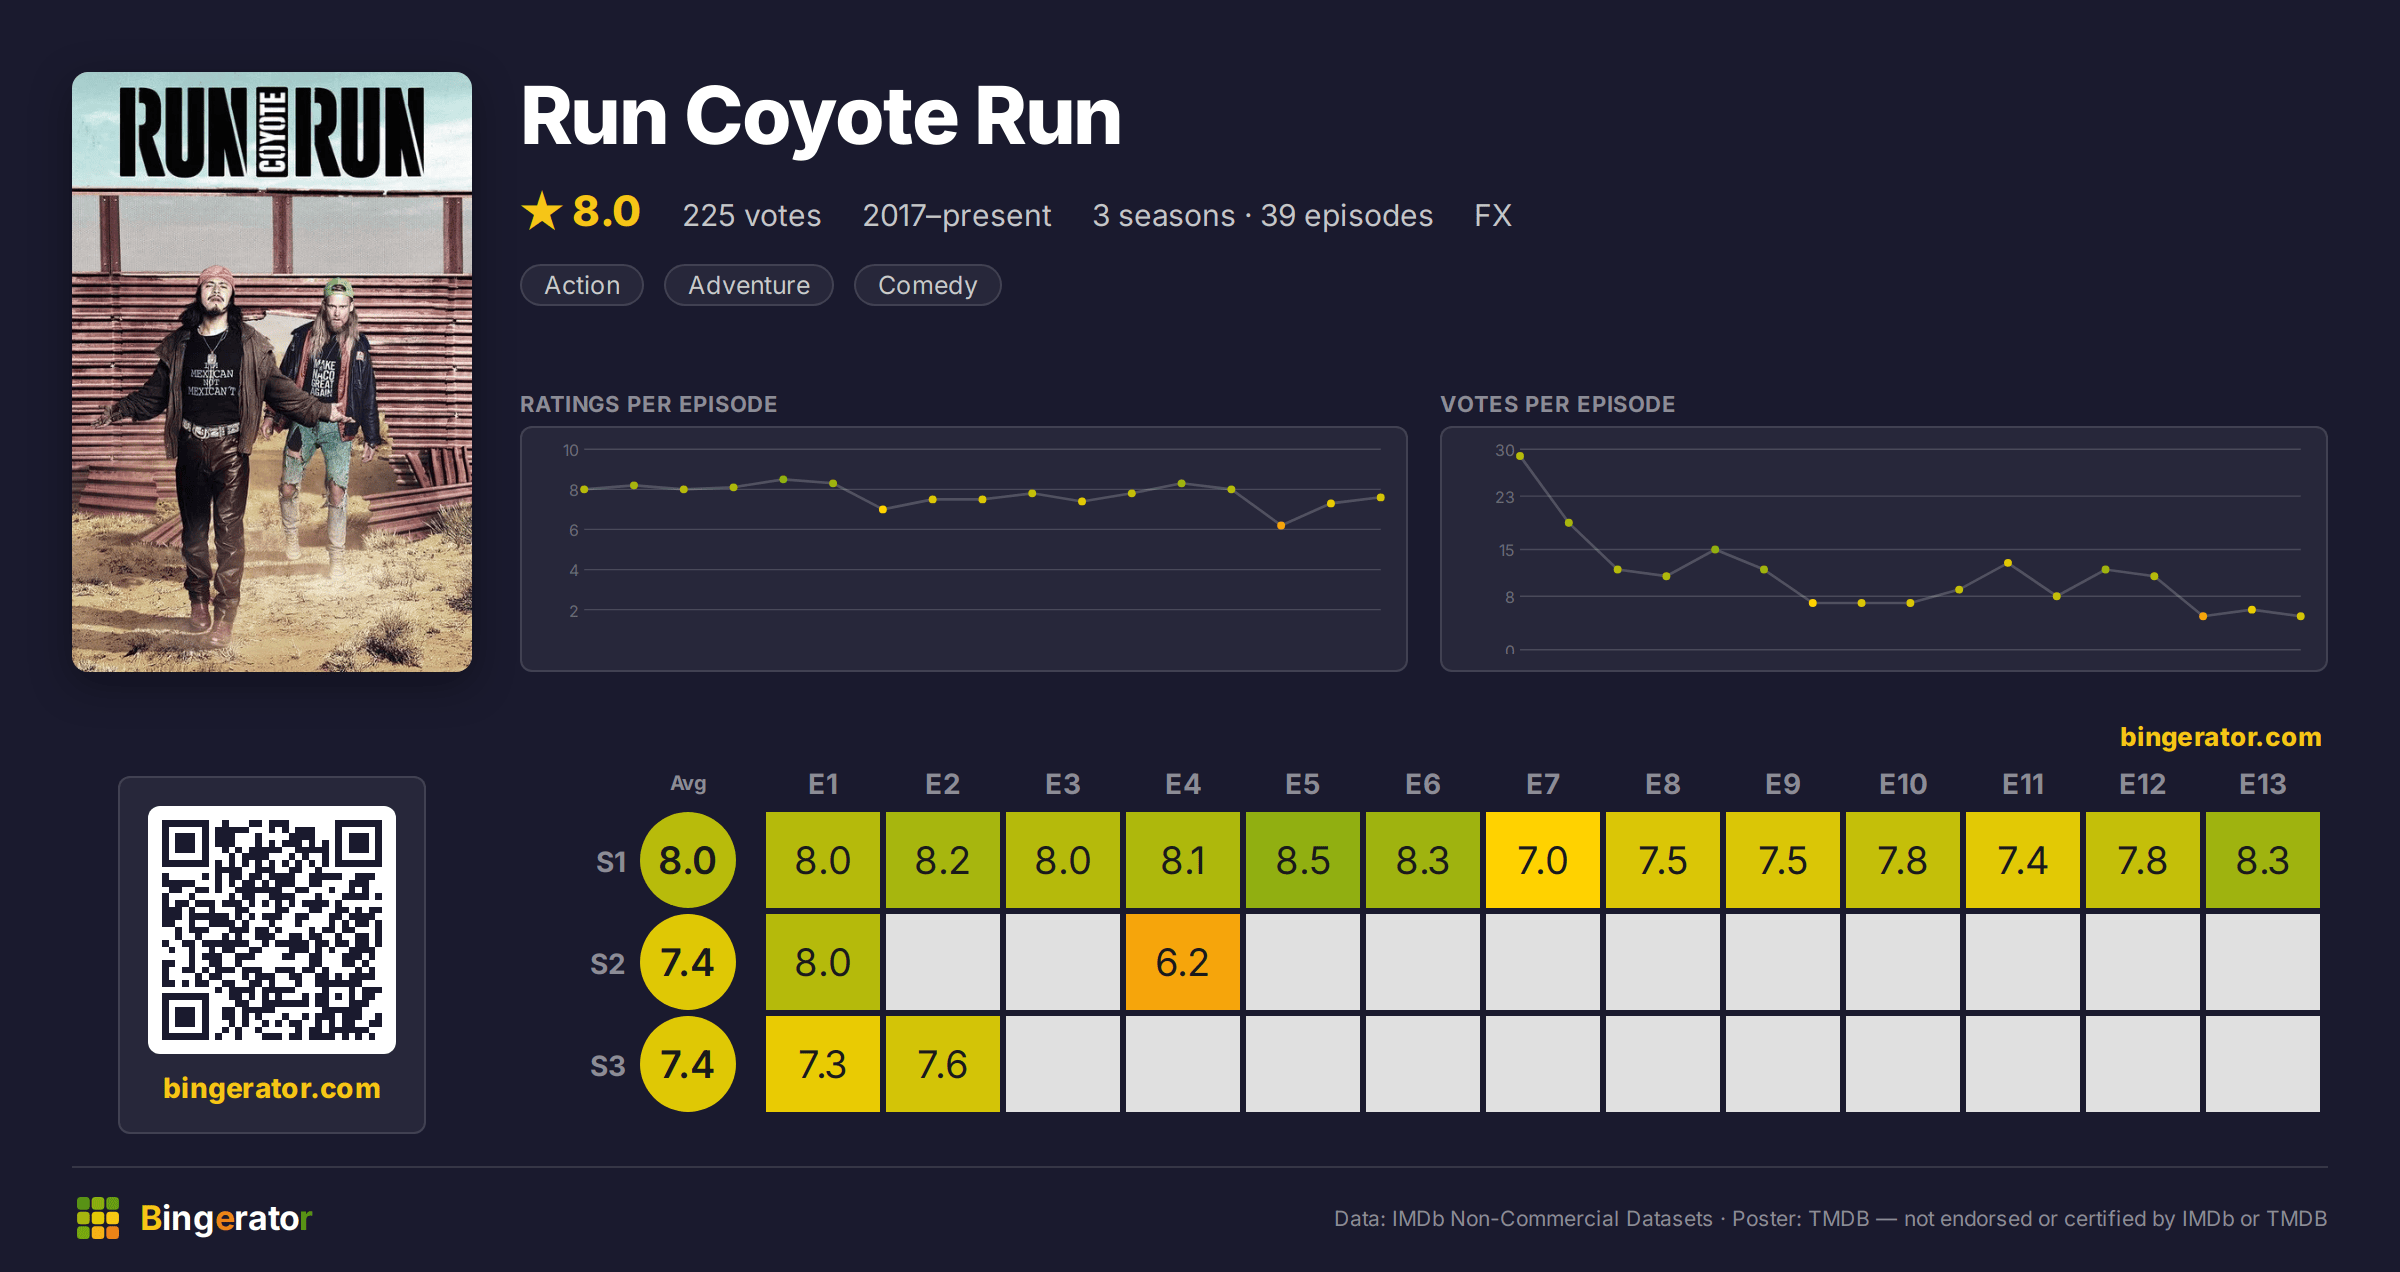Screen dimensions: 2400x1272
Task: Click the S2 season row label
Action: 608,964
